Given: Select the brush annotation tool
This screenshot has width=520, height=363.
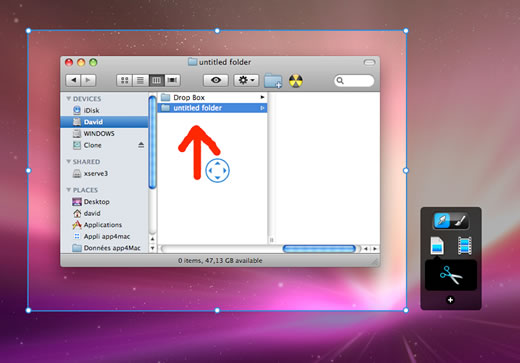Looking at the screenshot, I should pyautogui.click(x=460, y=221).
